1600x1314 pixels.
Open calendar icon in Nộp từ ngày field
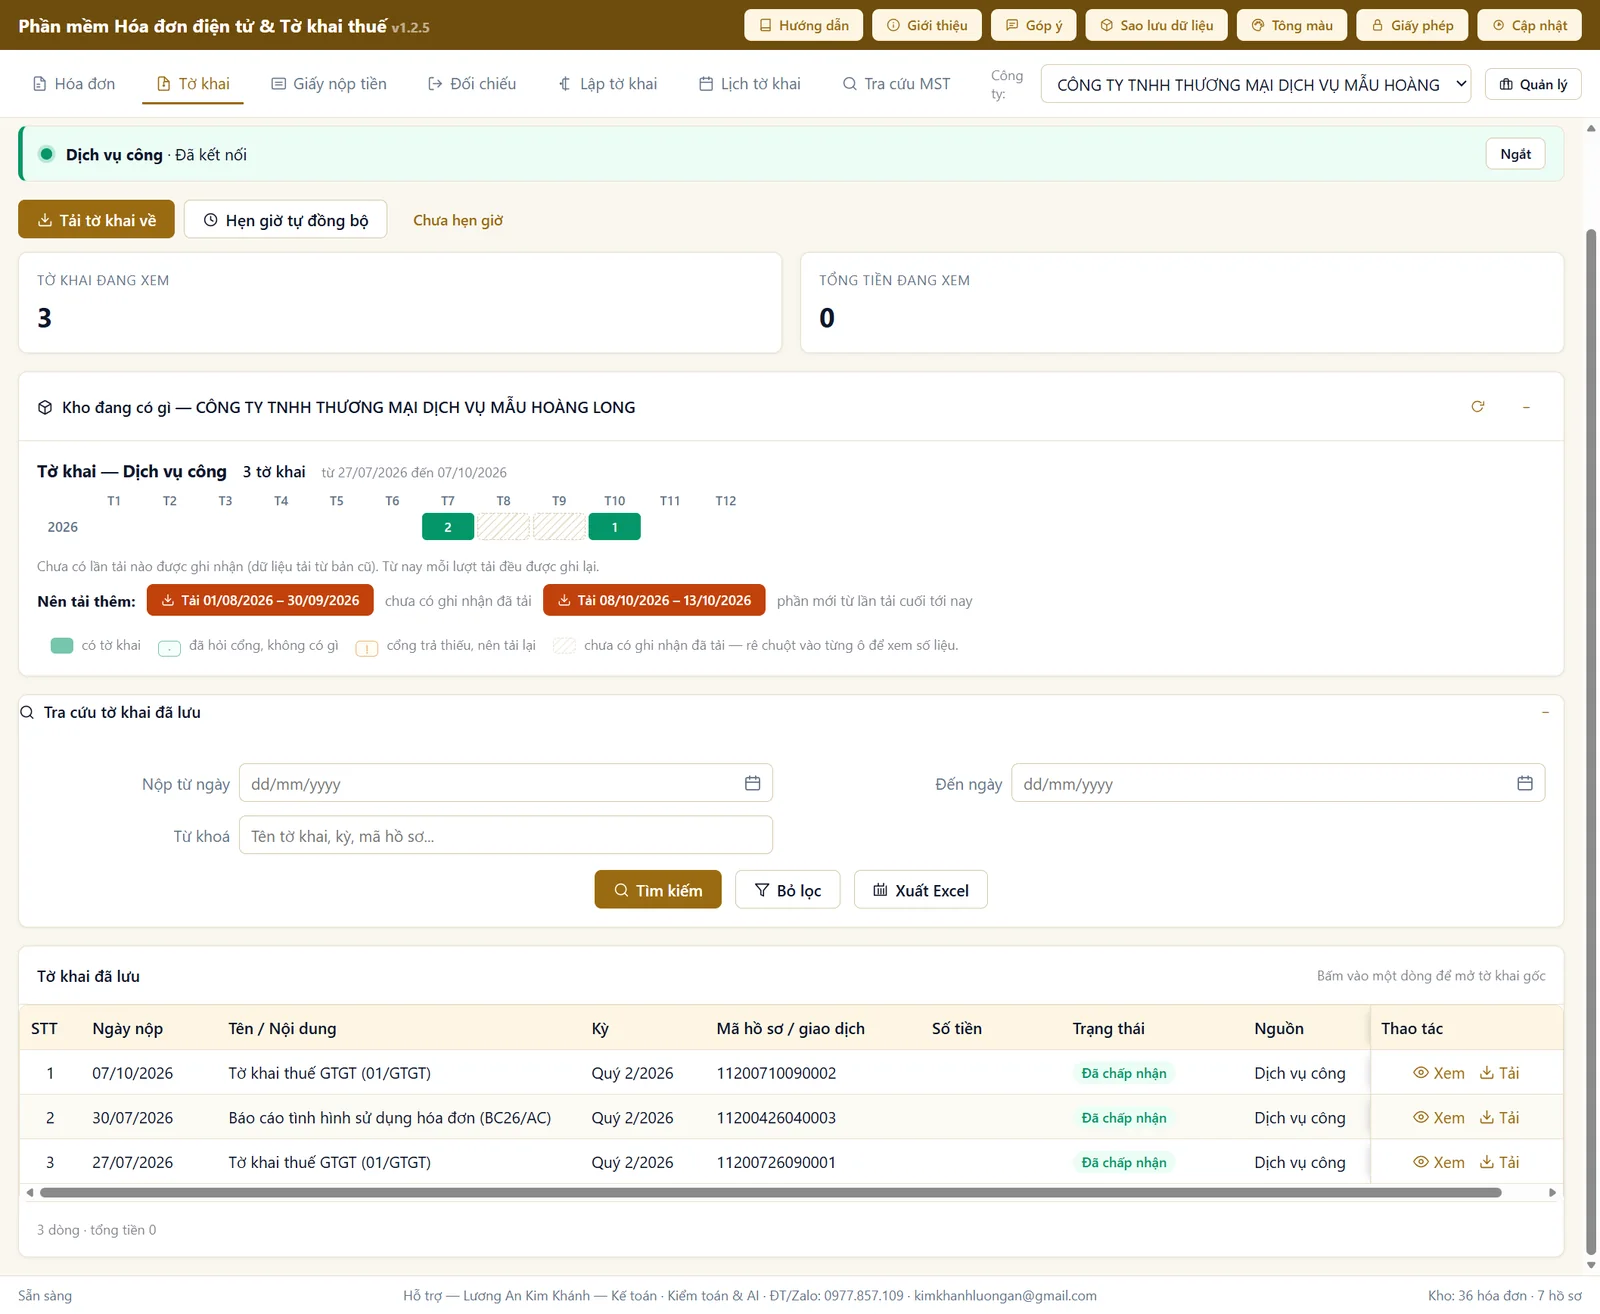pos(752,784)
